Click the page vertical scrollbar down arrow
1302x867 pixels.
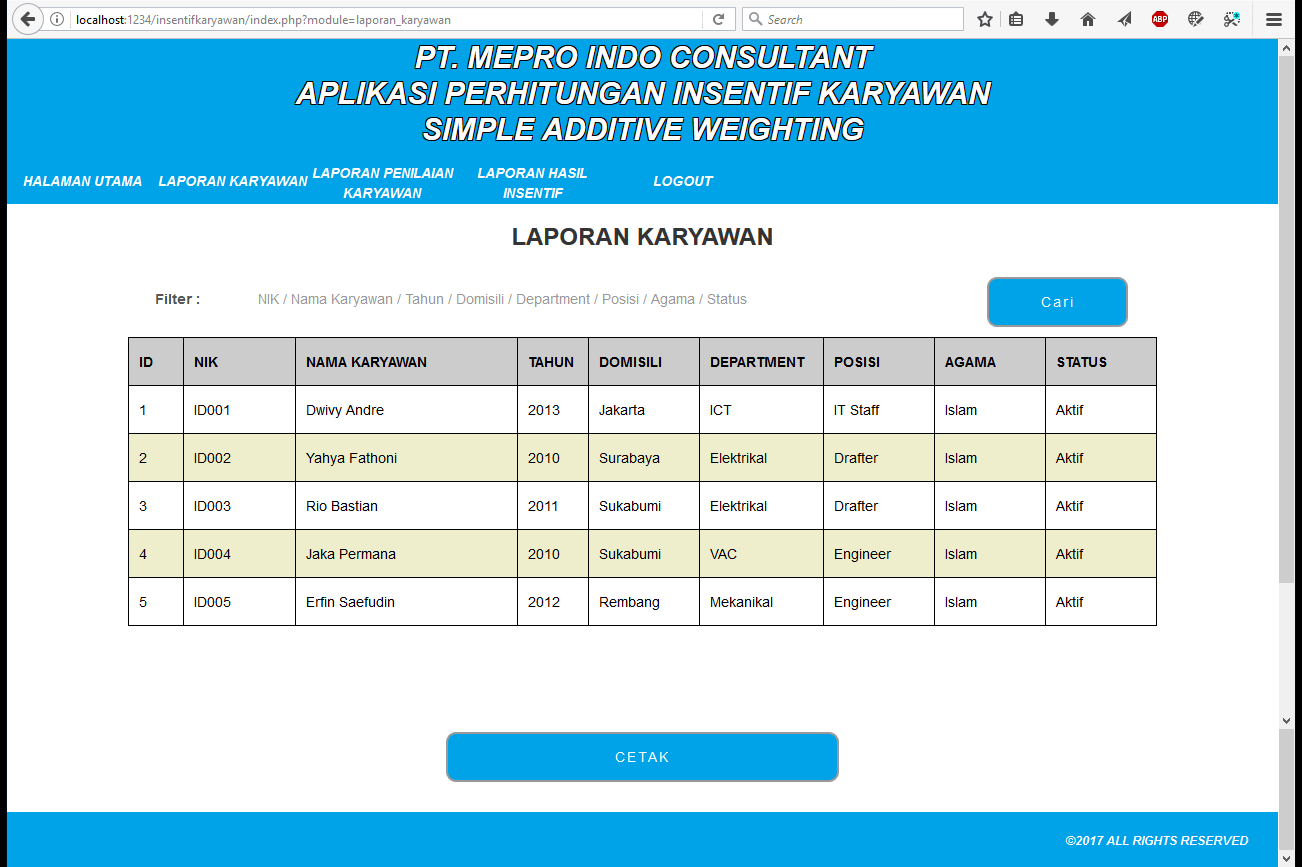[1286, 720]
